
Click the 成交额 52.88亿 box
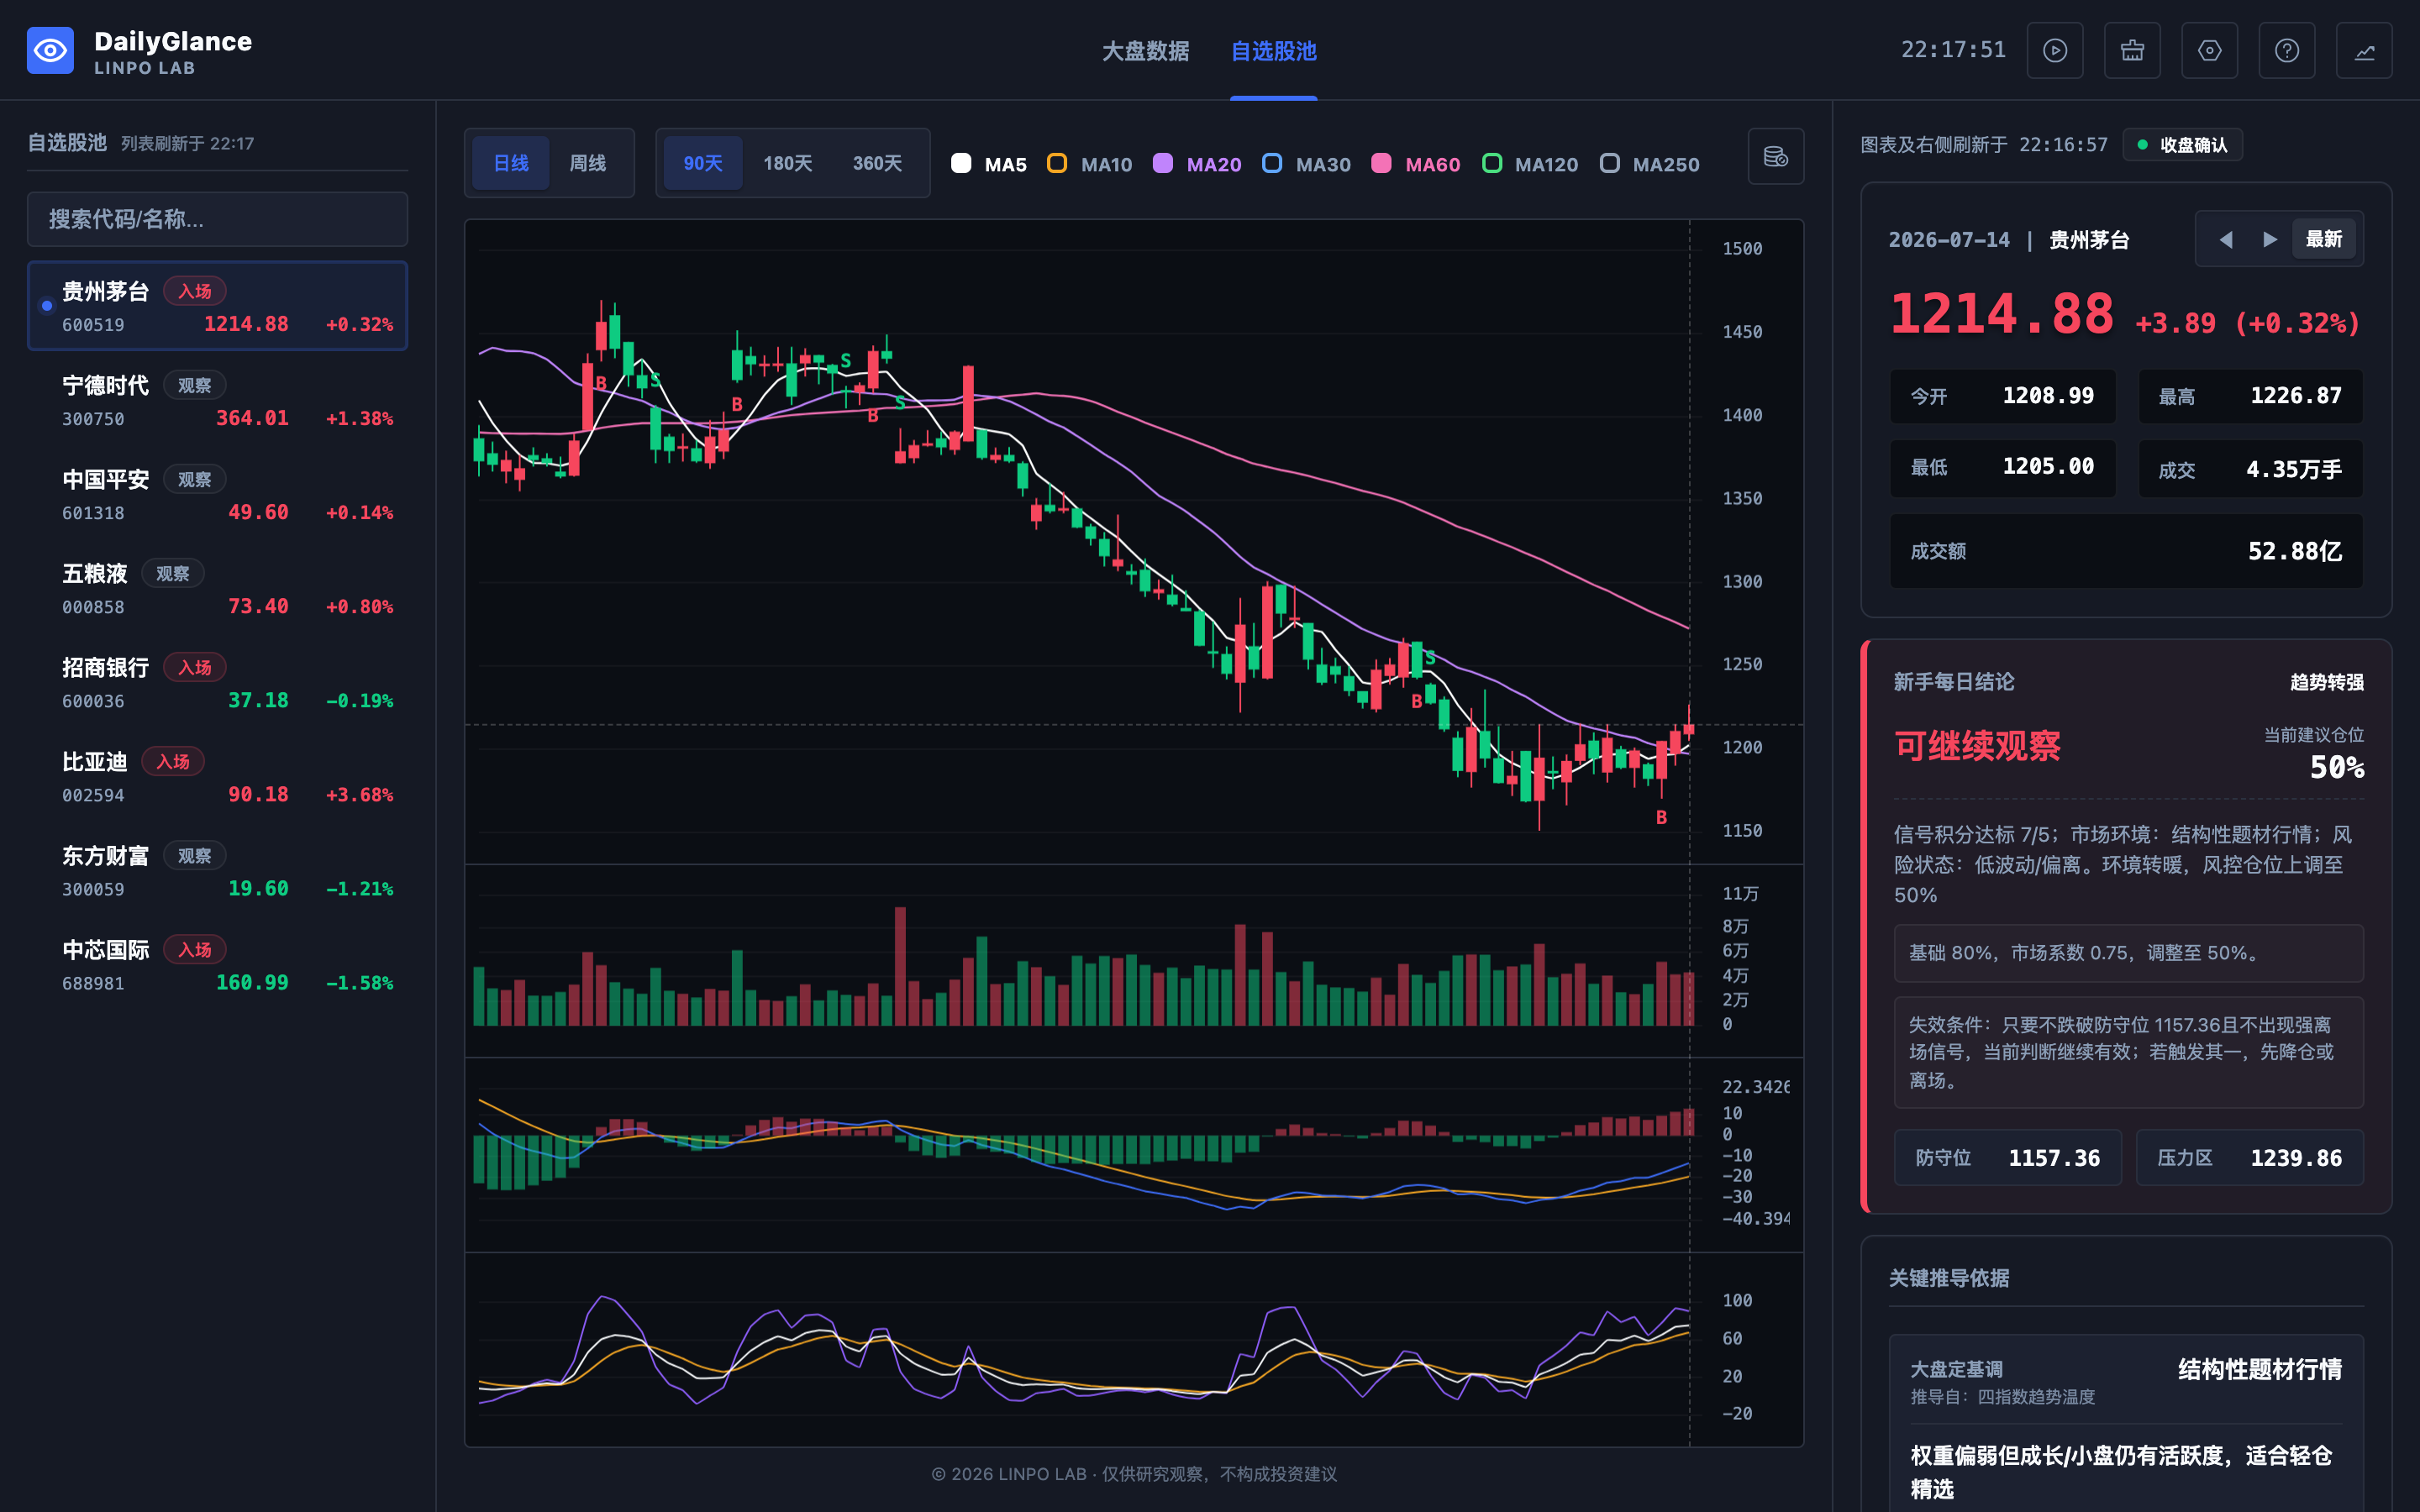click(2126, 551)
